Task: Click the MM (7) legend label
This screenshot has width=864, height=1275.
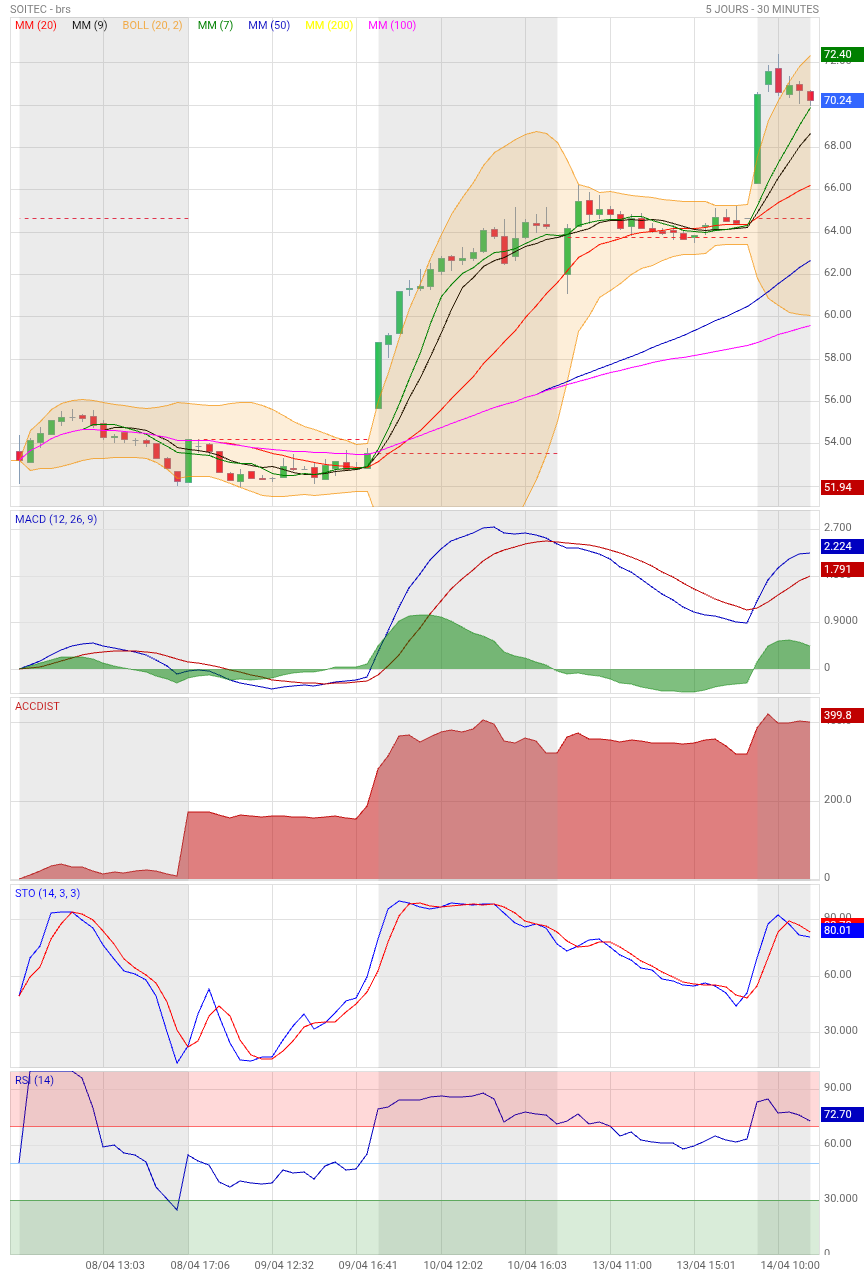Action: [215, 25]
